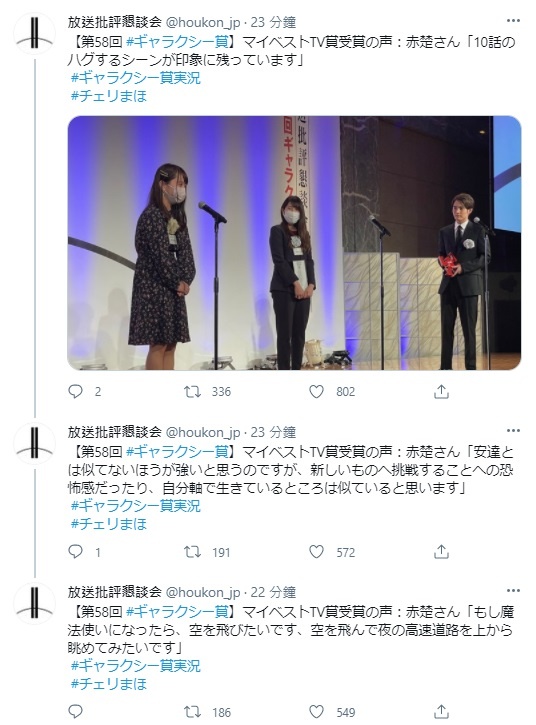Image resolution: width=536 pixels, height=725 pixels.
Task: Open more options menu on first tweet
Action: pos(513,21)
